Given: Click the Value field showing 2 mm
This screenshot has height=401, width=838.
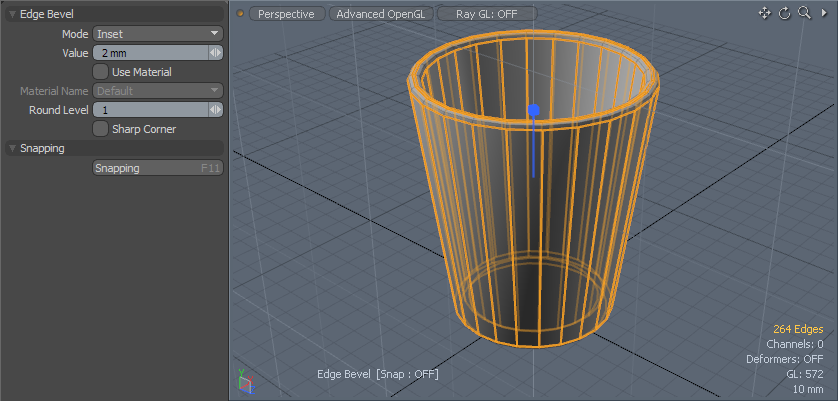Looking at the screenshot, I should click(150, 53).
